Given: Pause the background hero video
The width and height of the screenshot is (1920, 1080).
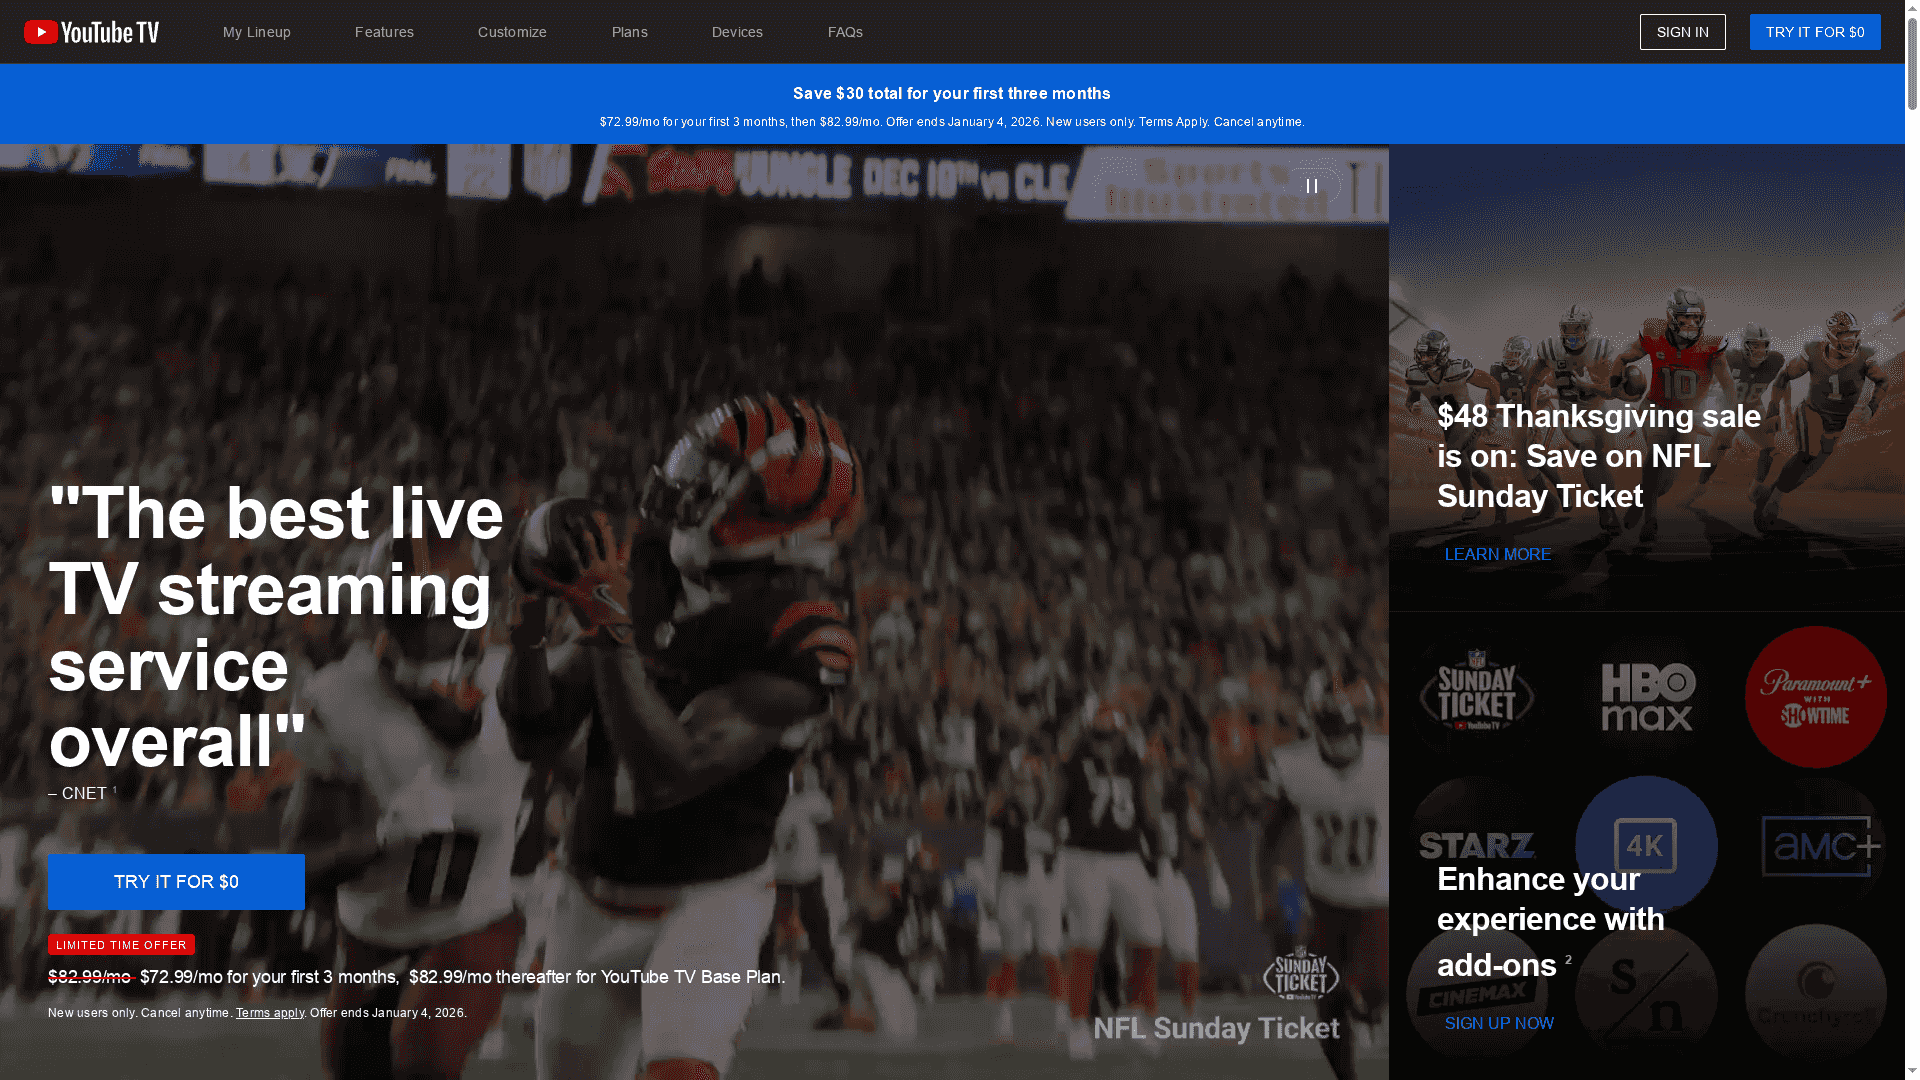Looking at the screenshot, I should coord(1313,186).
